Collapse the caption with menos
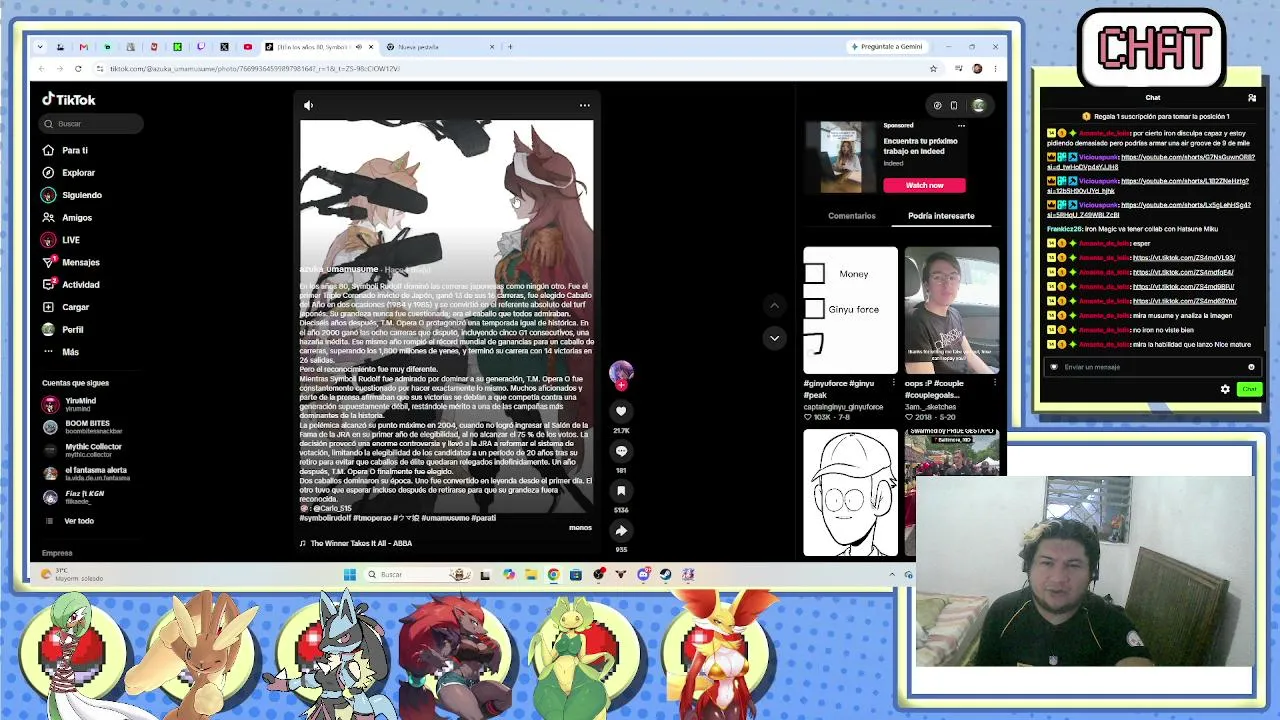The width and height of the screenshot is (1280, 720). coord(580,528)
